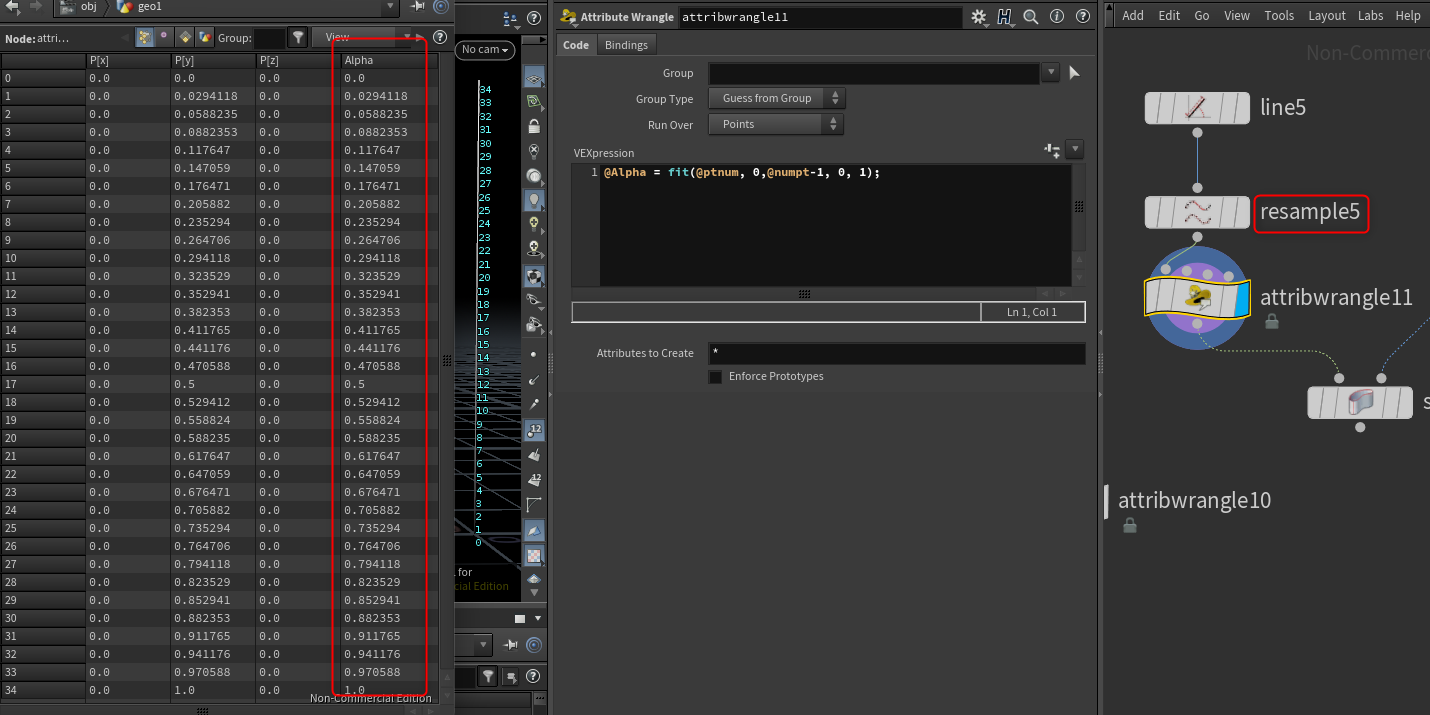
Task: Open the Add menu in network editor
Action: [1133, 15]
